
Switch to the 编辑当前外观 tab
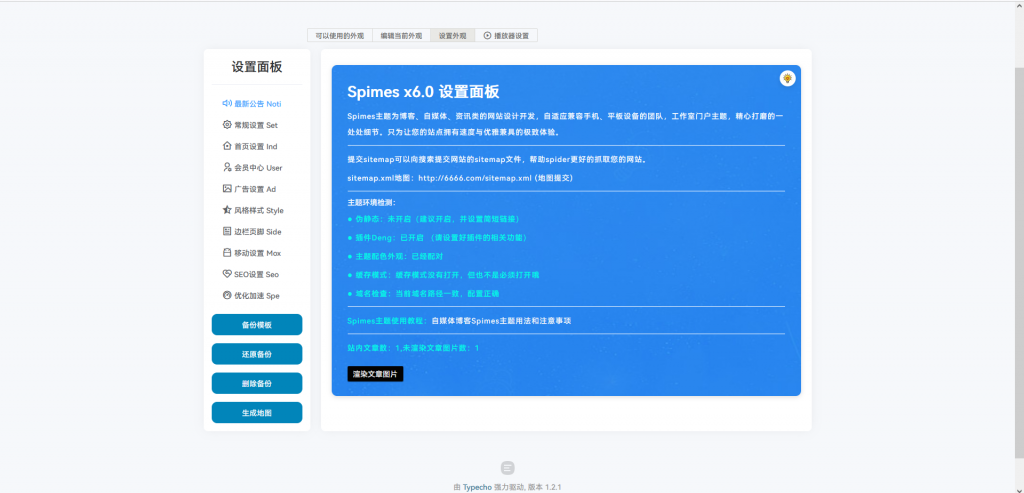[402, 35]
